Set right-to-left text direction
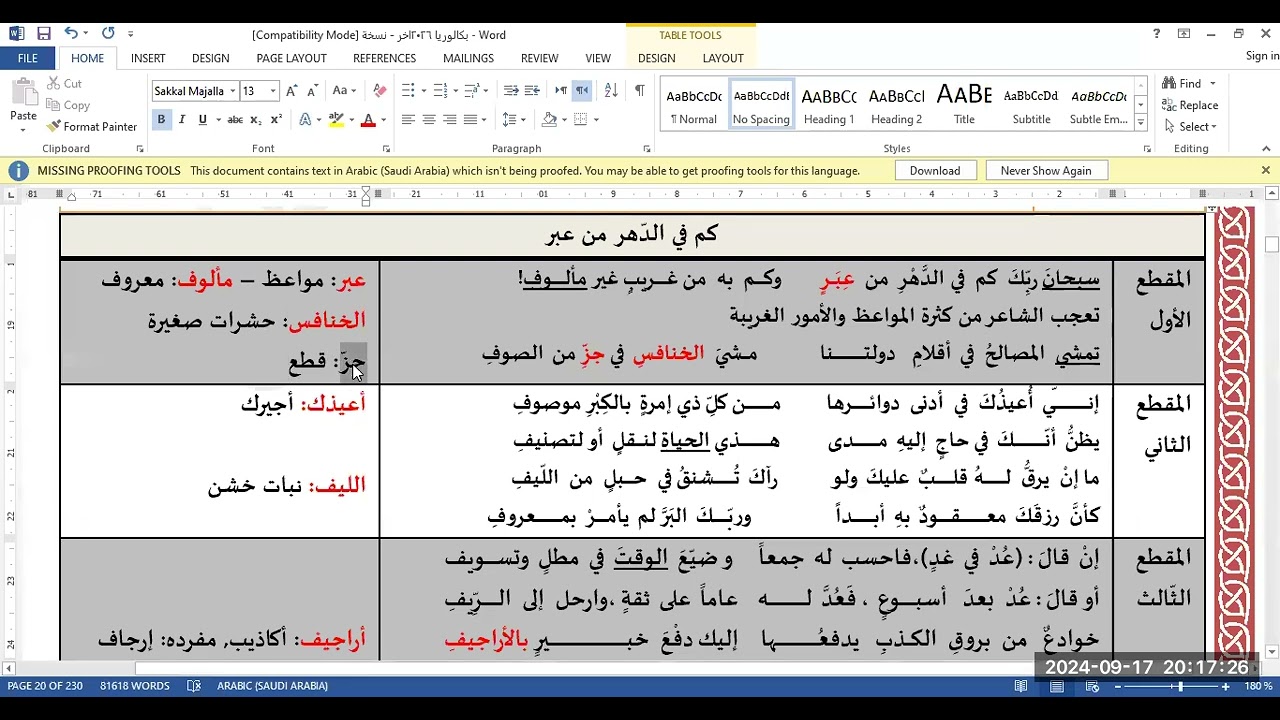Viewport: 1280px width, 720px height. (582, 91)
